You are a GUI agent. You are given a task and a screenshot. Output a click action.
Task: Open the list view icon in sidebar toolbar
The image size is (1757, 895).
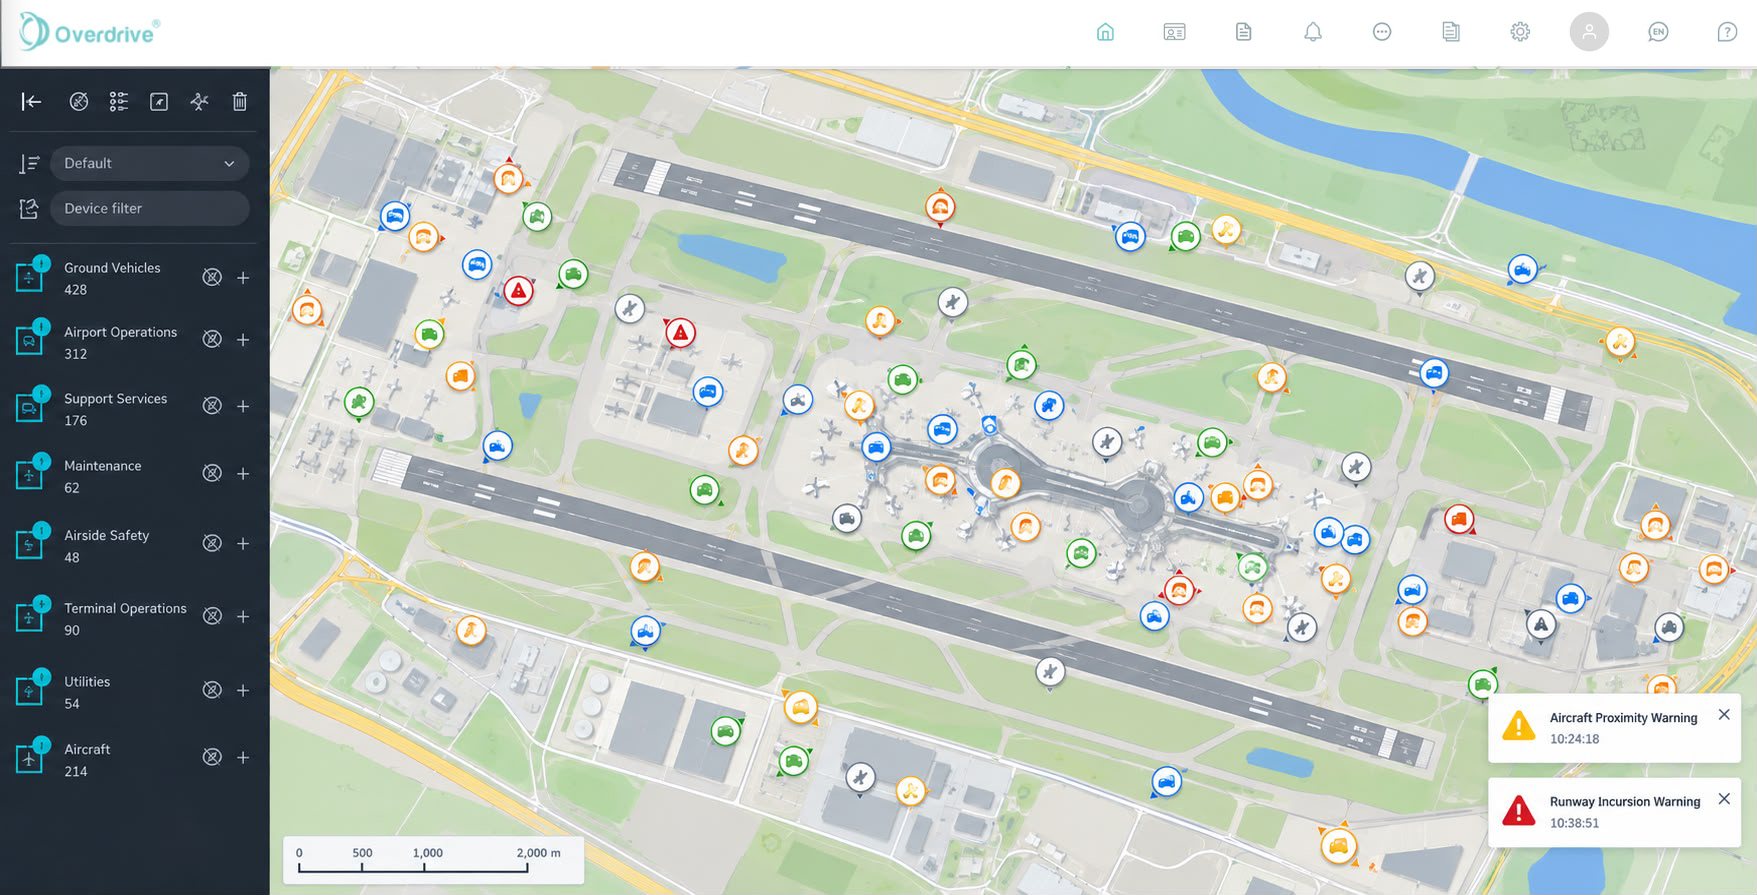(x=119, y=101)
